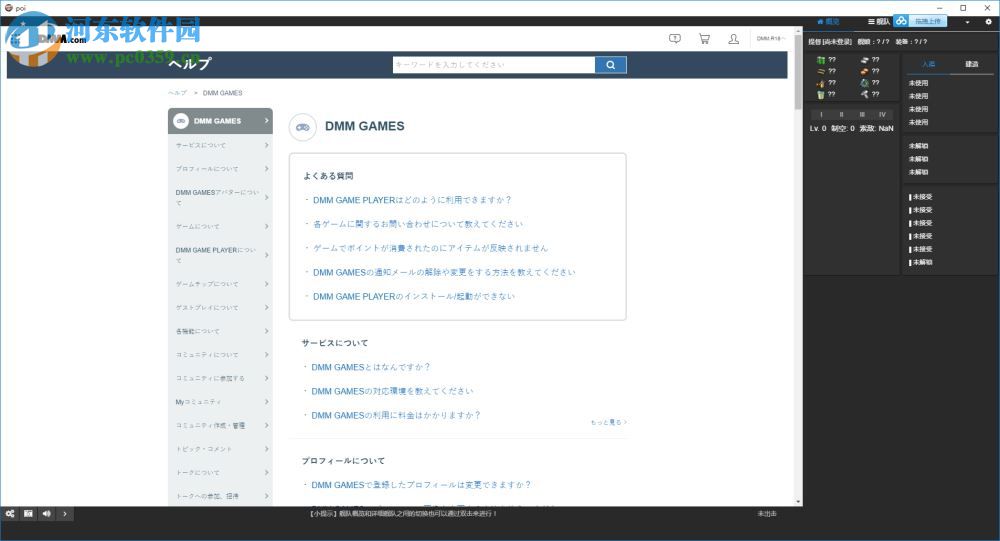Click the もっと見る more link
Viewport: 1000px width, 541px height.
609,422
